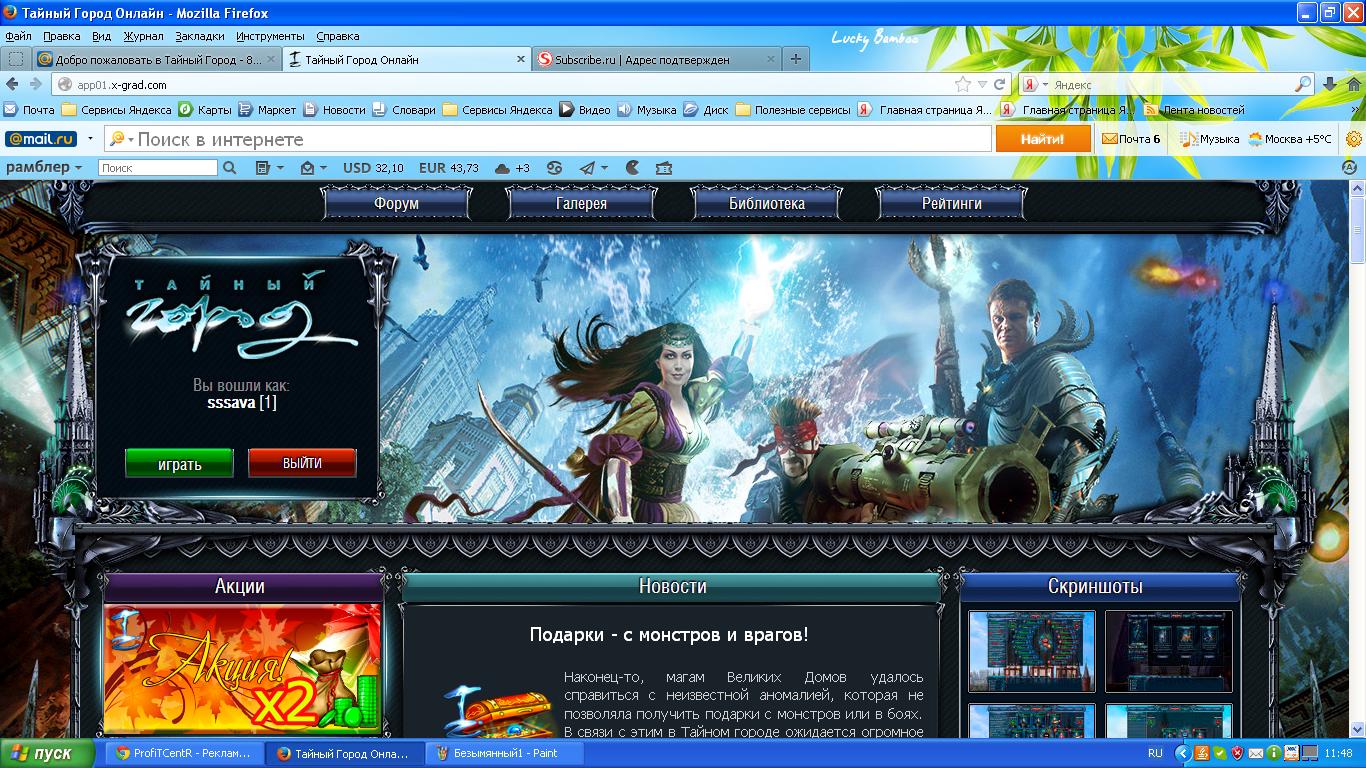Switch to Добро пожаловать в Тайный Город tab
This screenshot has width=1366, height=768.
click(x=157, y=59)
